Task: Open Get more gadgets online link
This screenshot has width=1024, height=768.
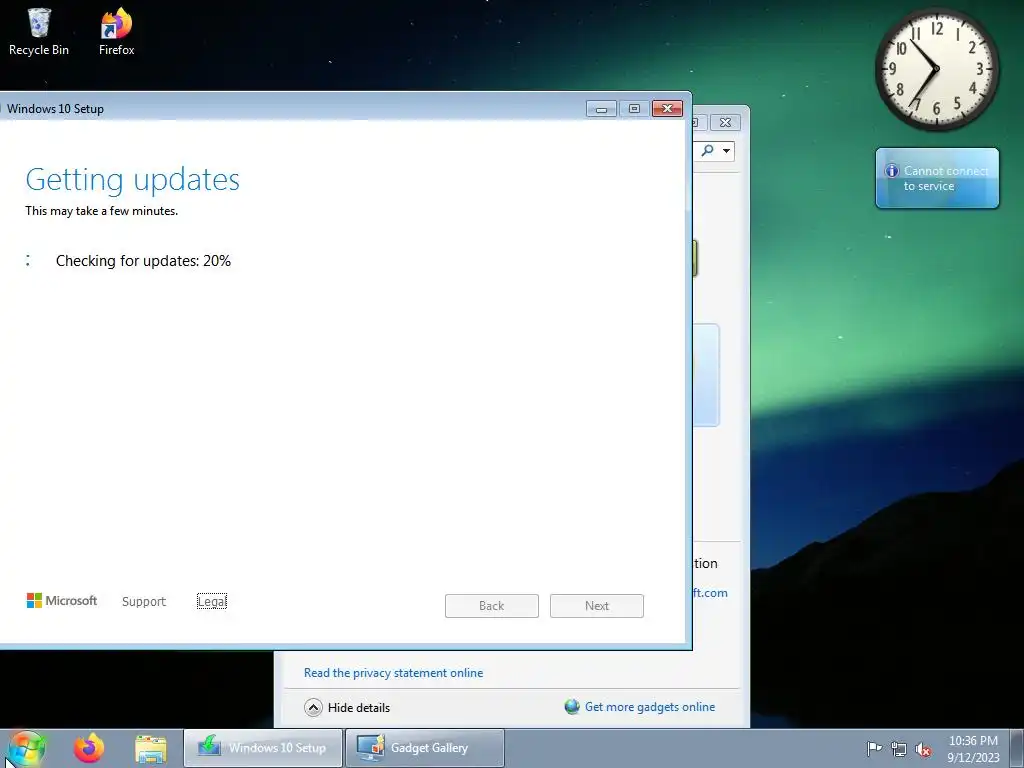Action: click(650, 707)
